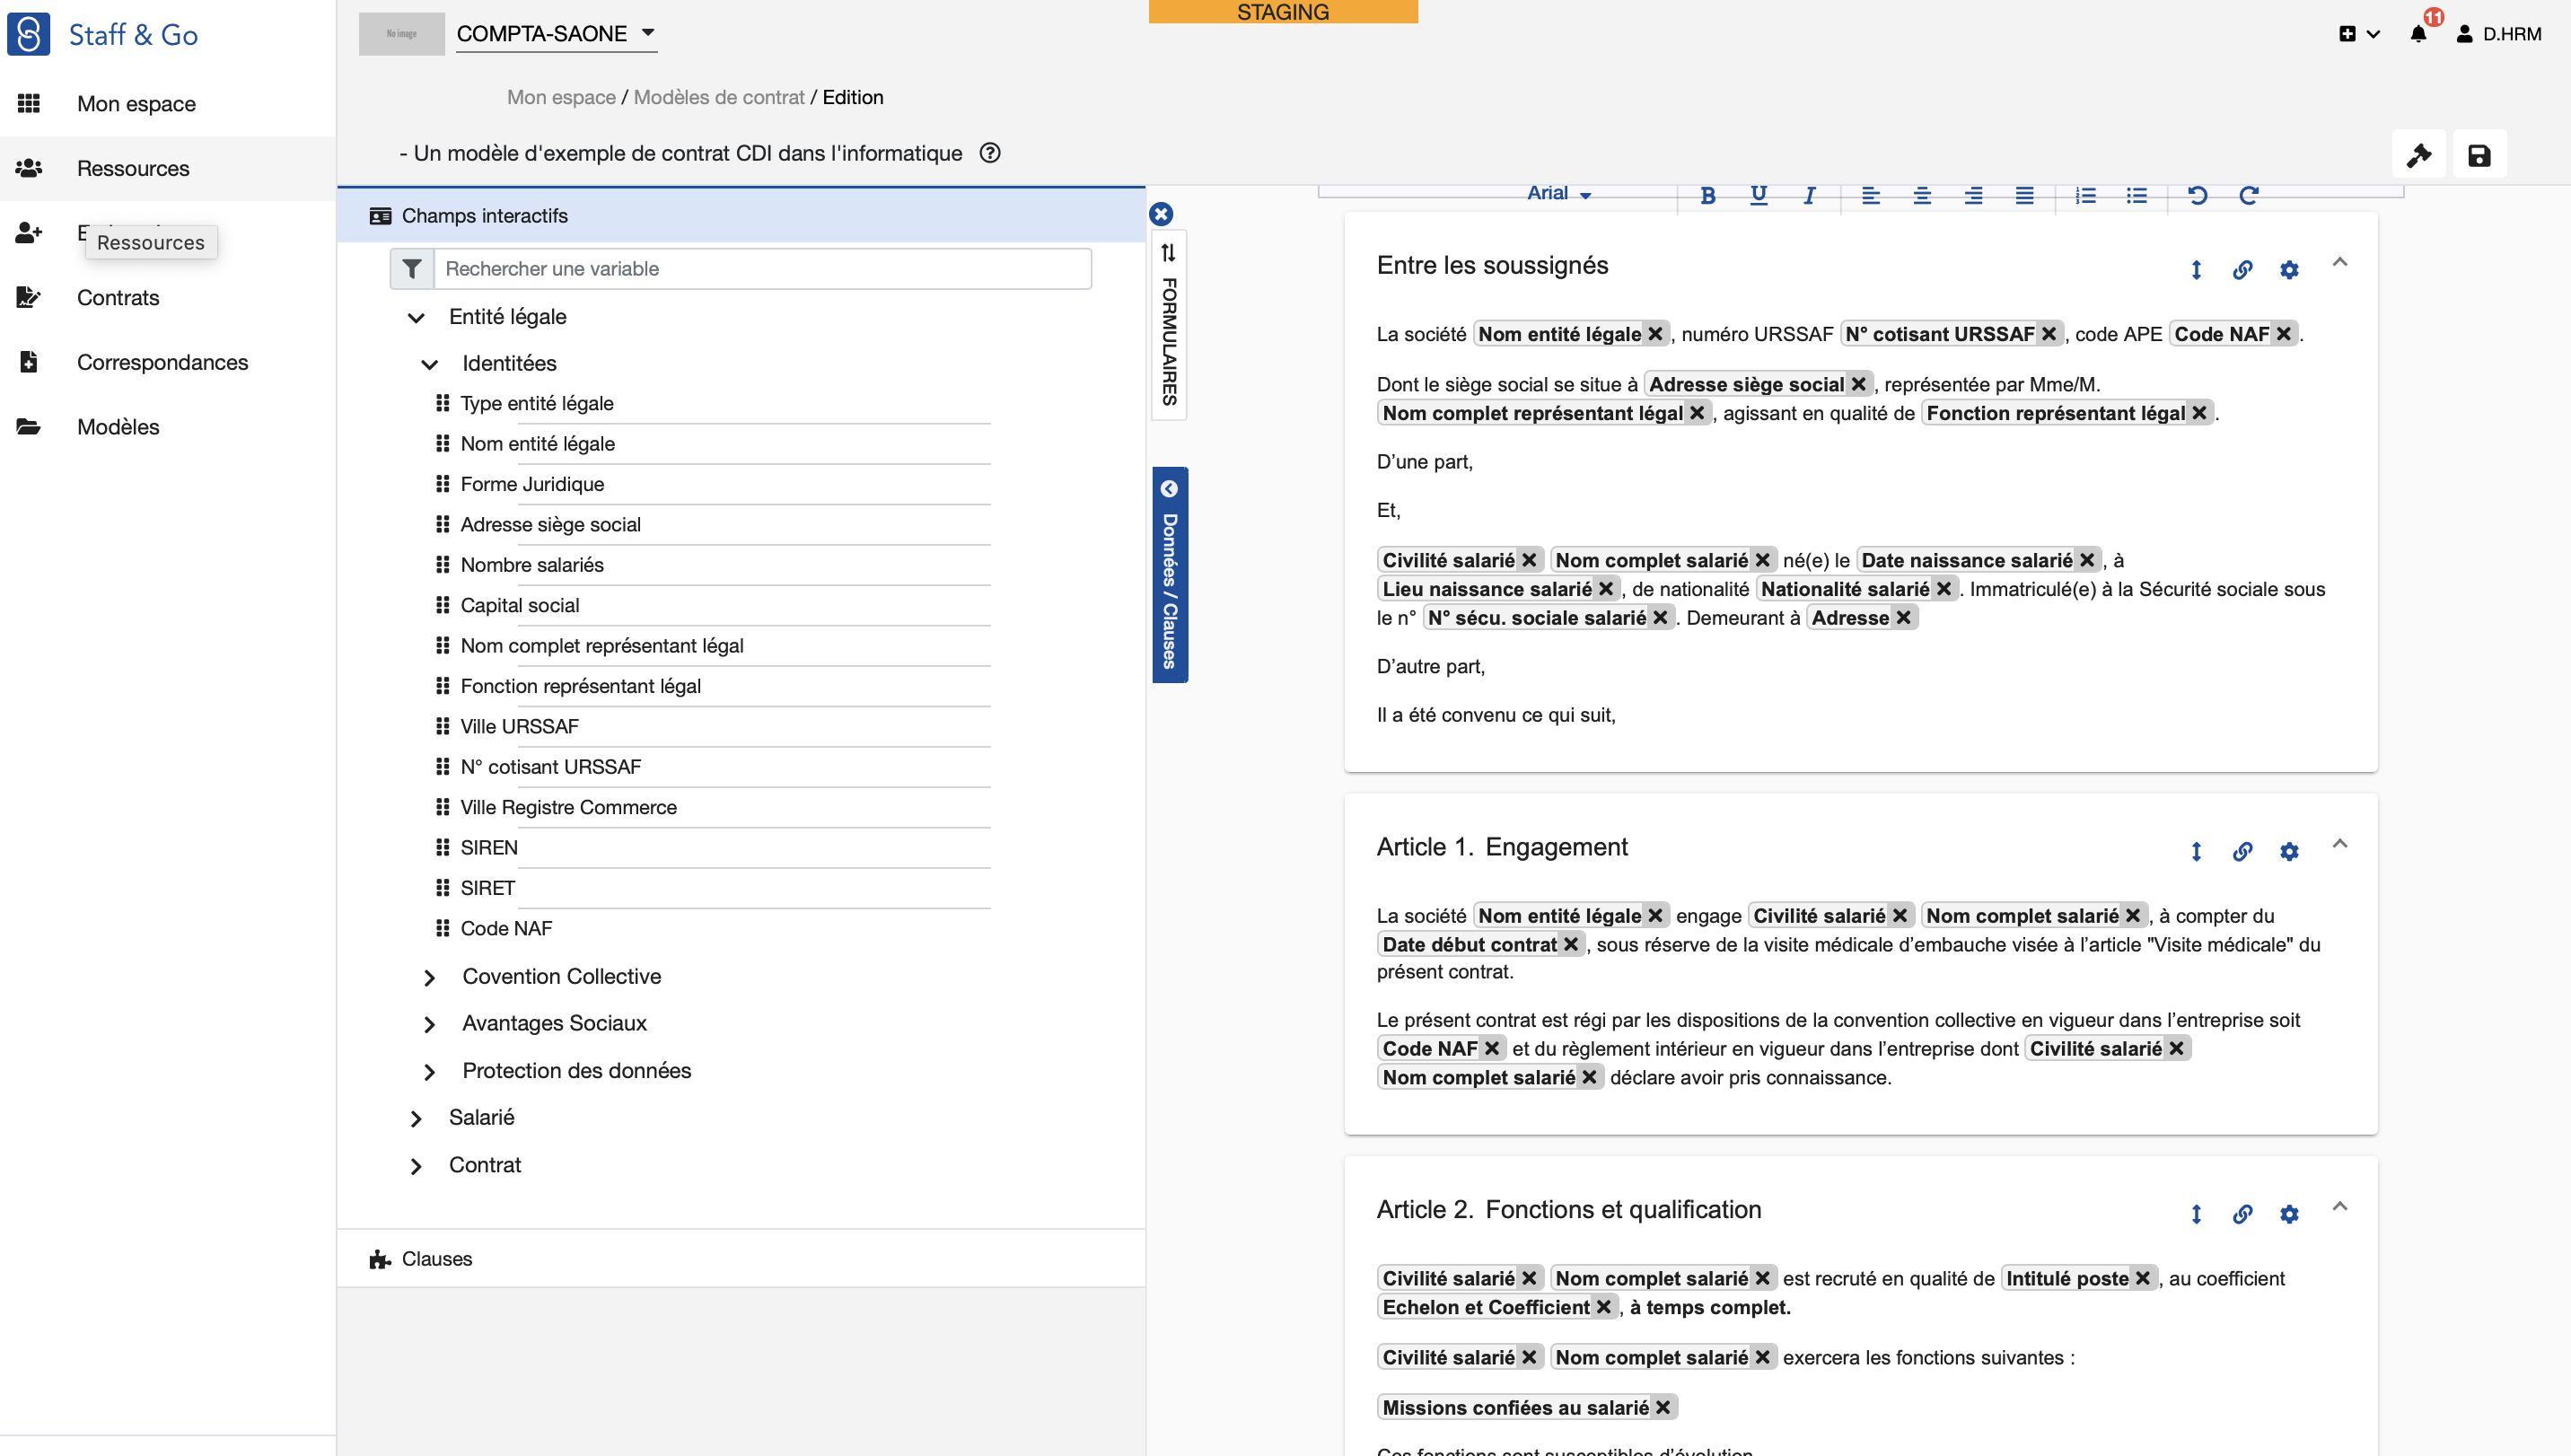
Task: Close the side panel with the round X
Action: click(x=1161, y=214)
